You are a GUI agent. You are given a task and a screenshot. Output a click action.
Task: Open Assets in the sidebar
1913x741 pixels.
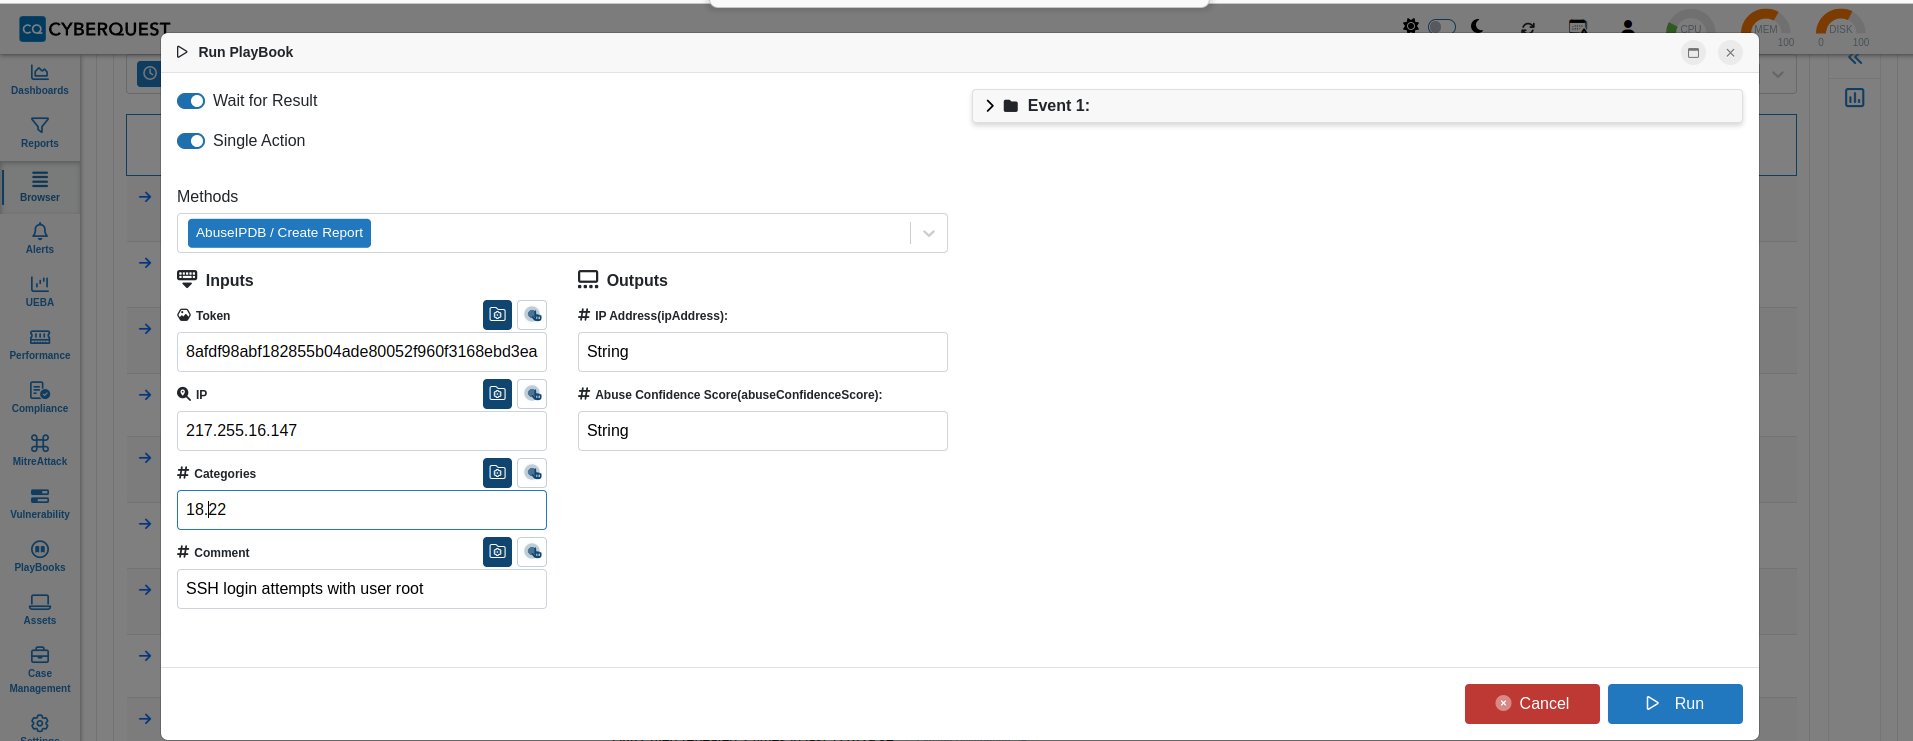pyautogui.click(x=40, y=610)
